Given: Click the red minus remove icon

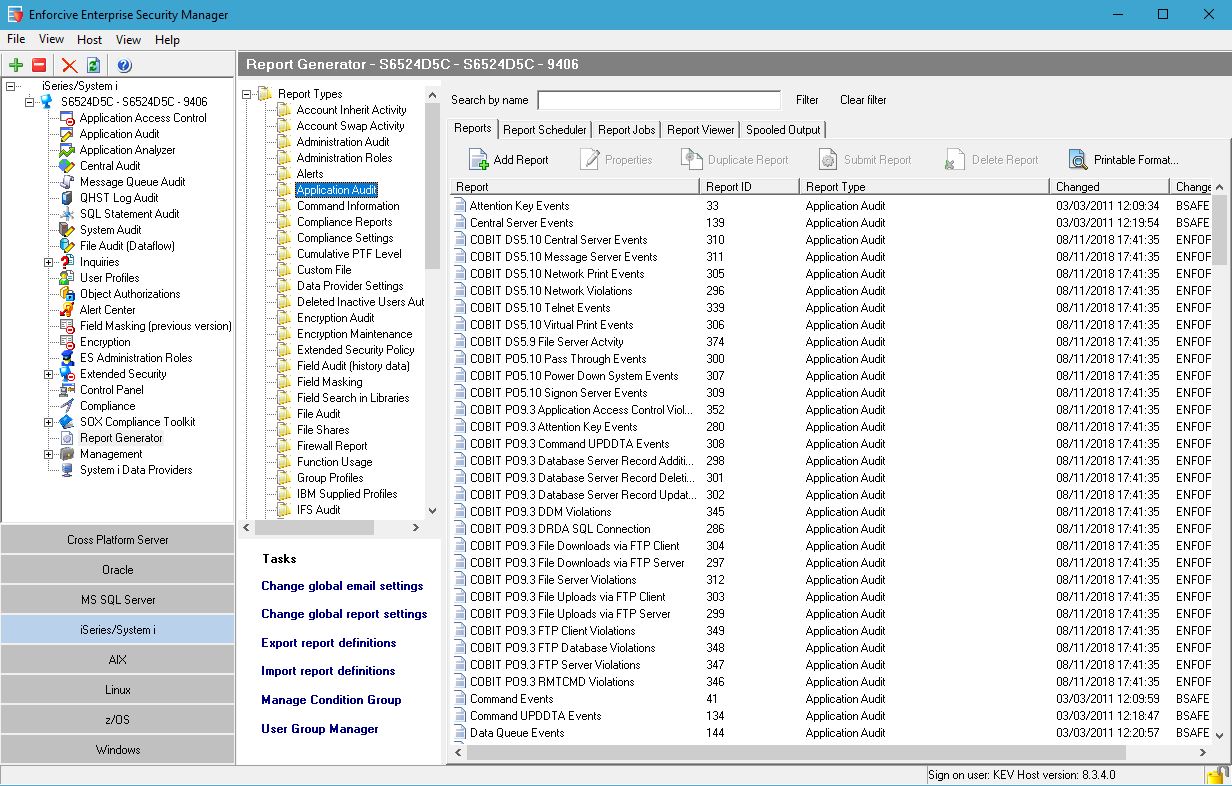Looking at the screenshot, I should [x=39, y=66].
